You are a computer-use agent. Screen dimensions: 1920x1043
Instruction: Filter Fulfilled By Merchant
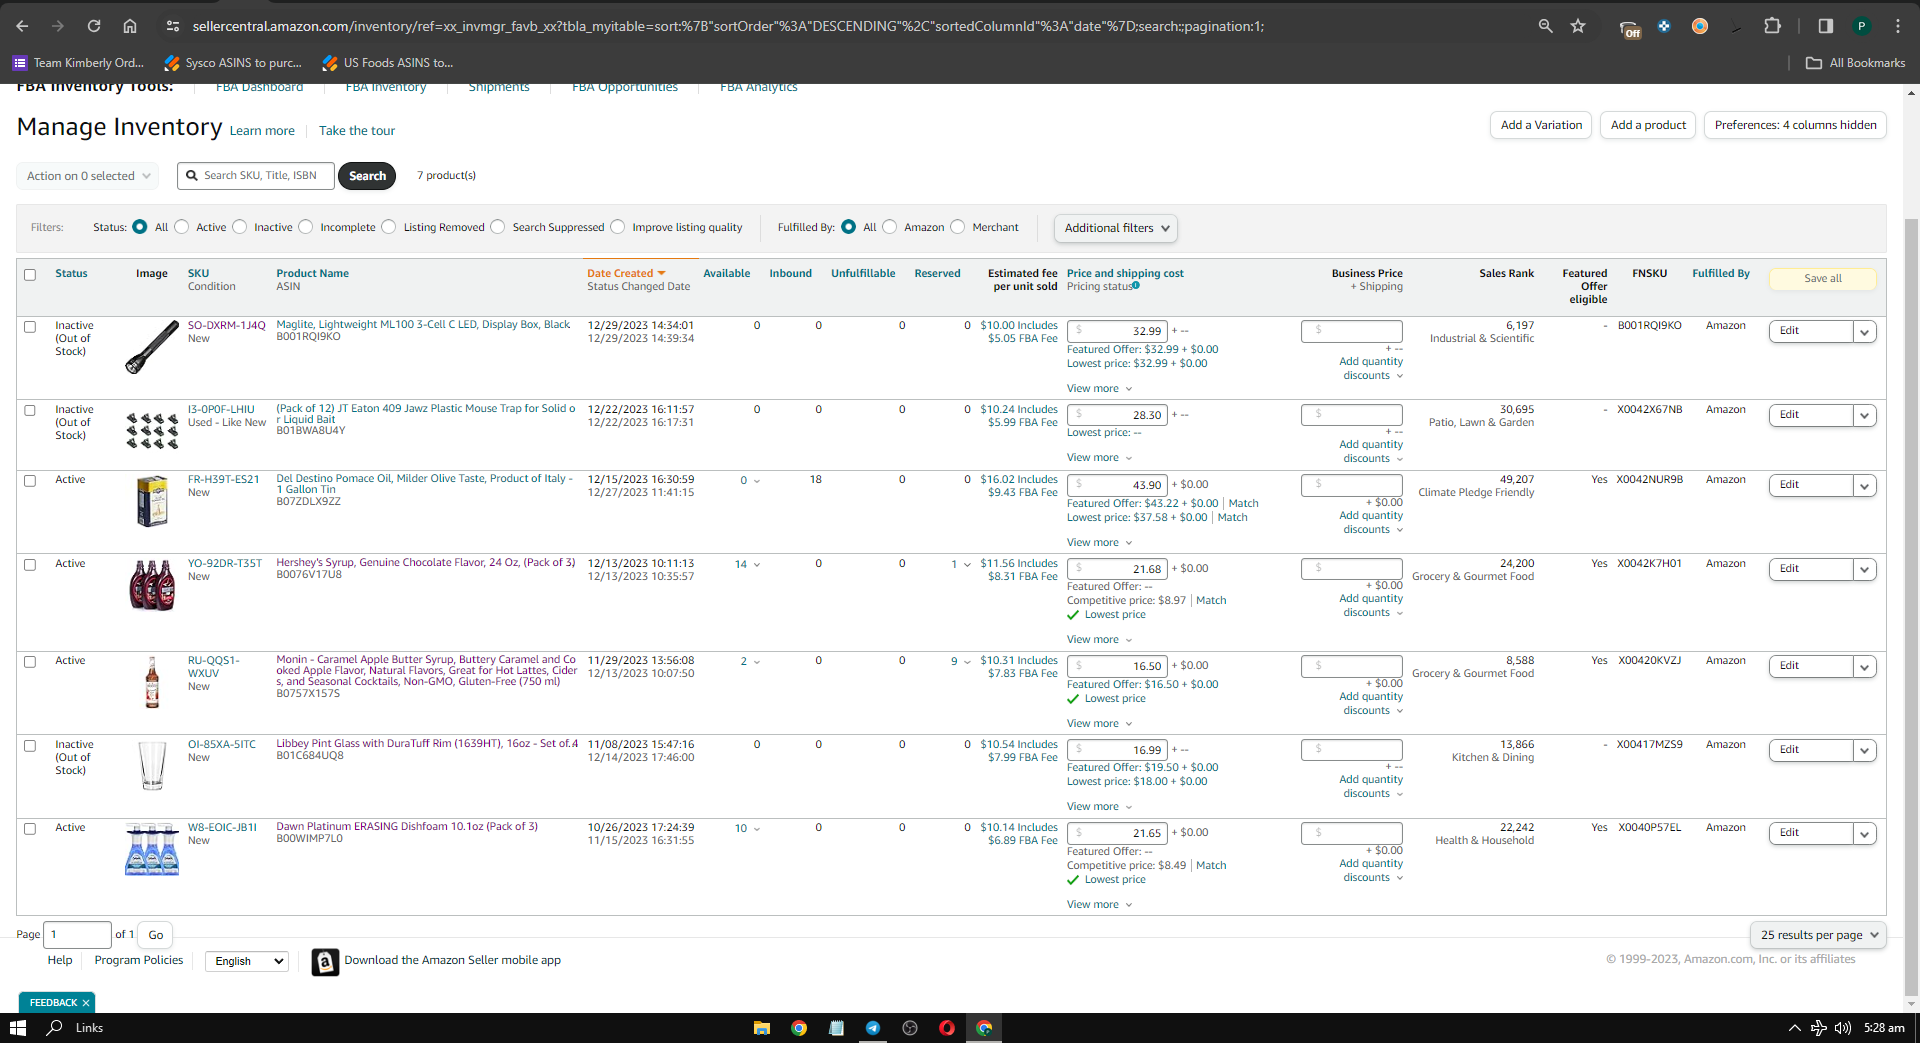click(958, 227)
